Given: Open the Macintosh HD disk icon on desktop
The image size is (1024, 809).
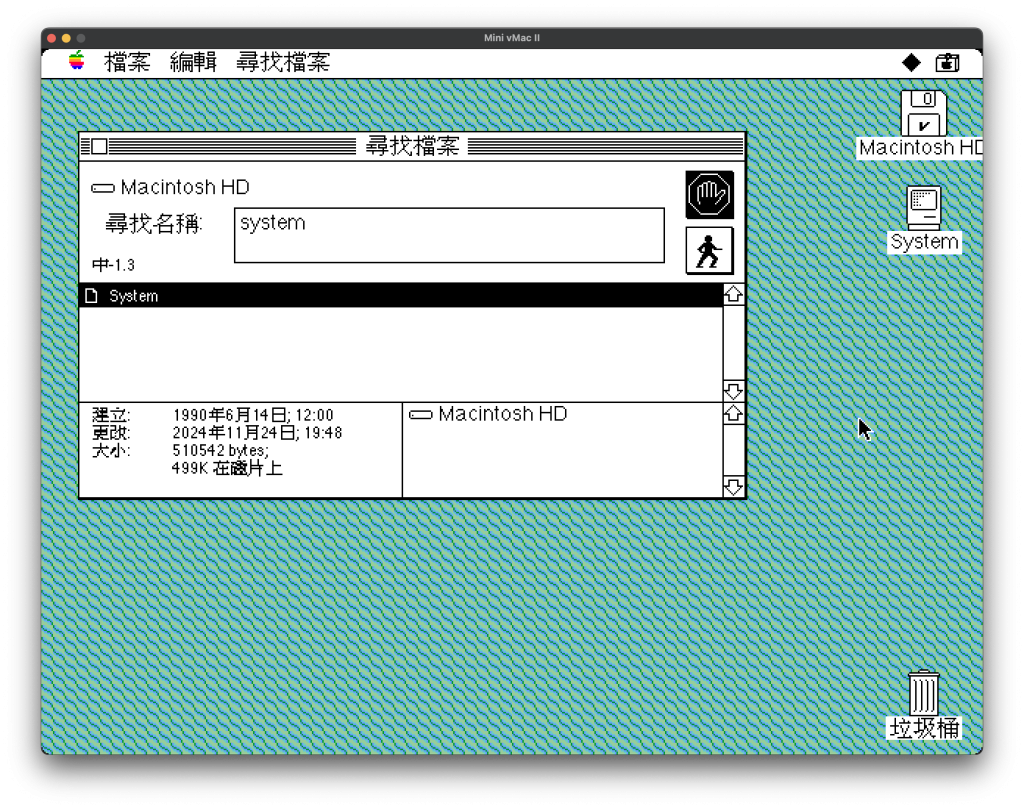Looking at the screenshot, I should tap(923, 113).
